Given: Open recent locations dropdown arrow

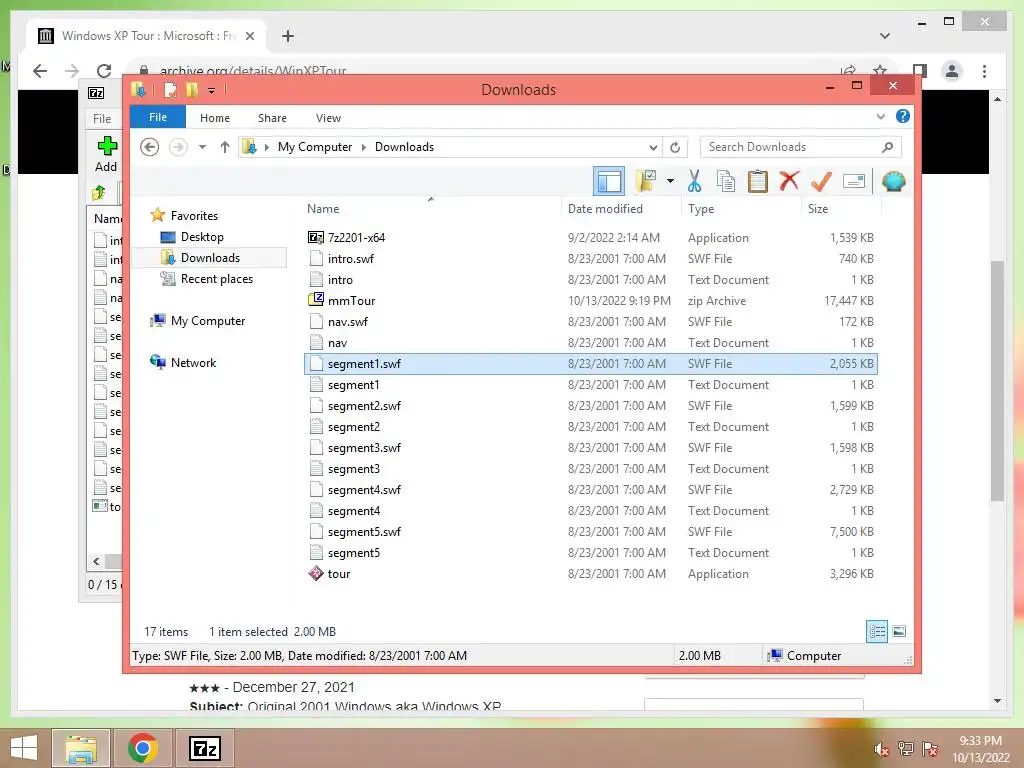Looking at the screenshot, I should [202, 147].
